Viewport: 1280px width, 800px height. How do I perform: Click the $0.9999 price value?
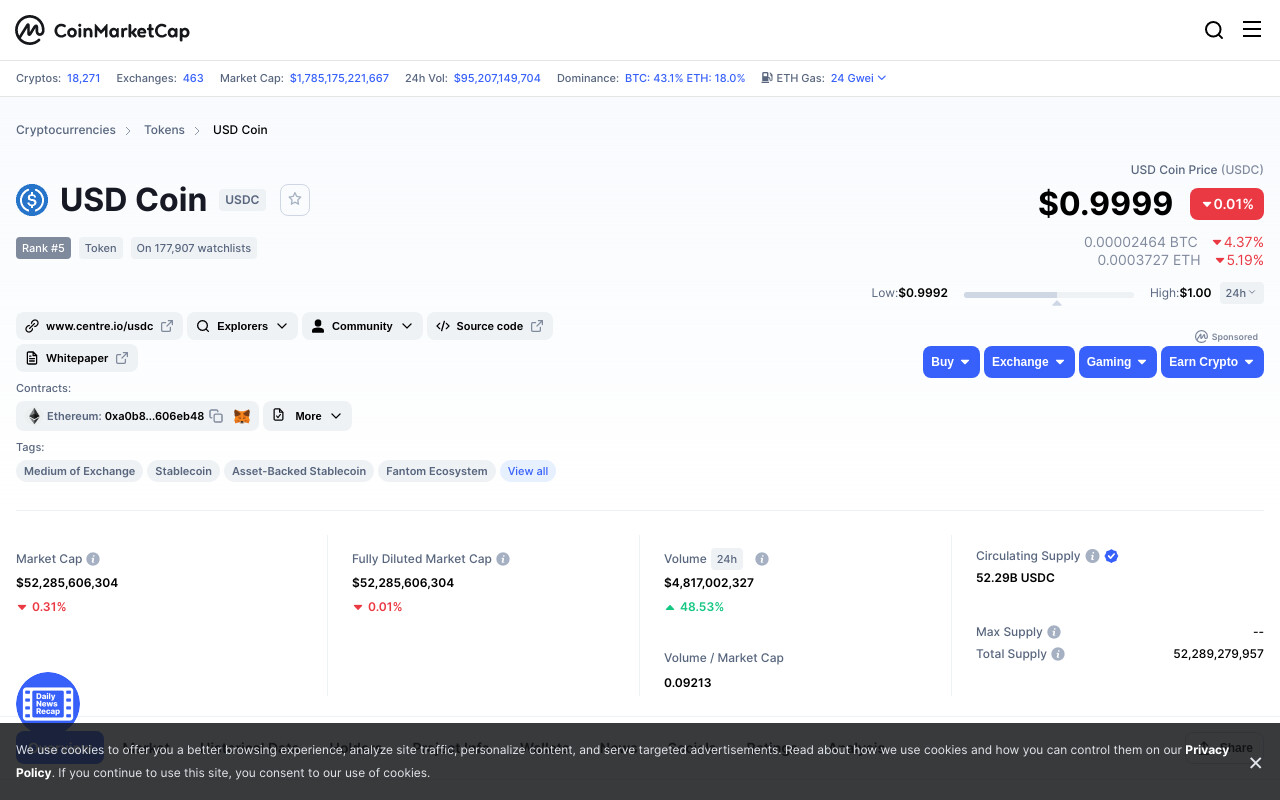1105,203
